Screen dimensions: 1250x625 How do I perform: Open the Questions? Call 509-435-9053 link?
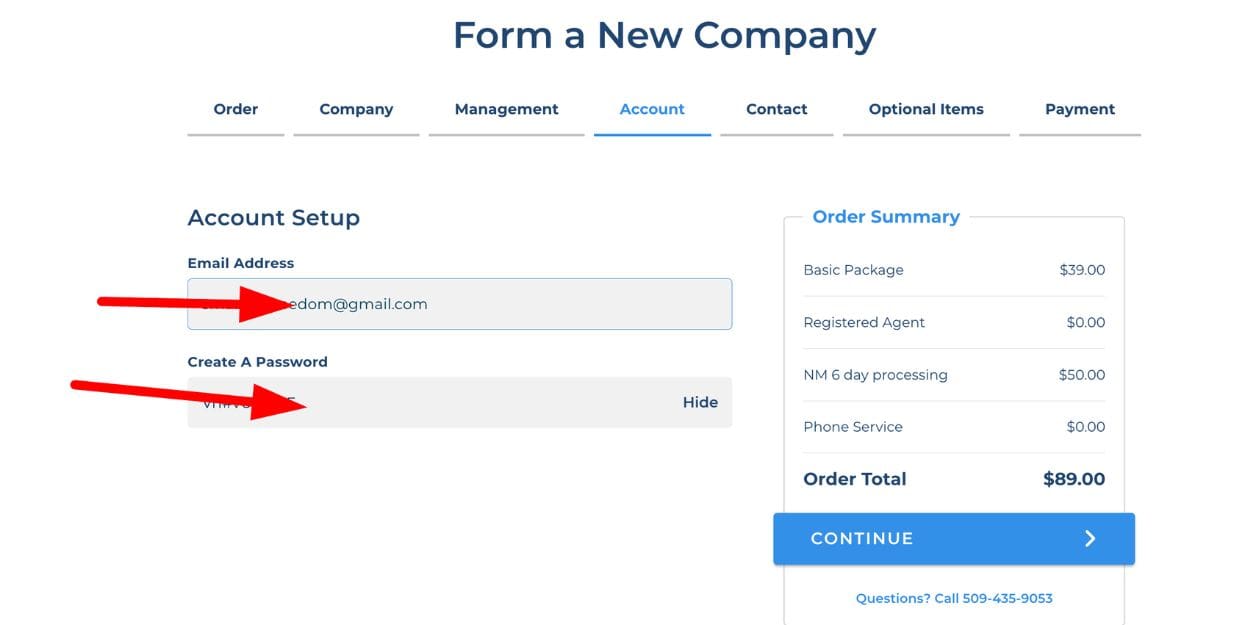coord(954,598)
